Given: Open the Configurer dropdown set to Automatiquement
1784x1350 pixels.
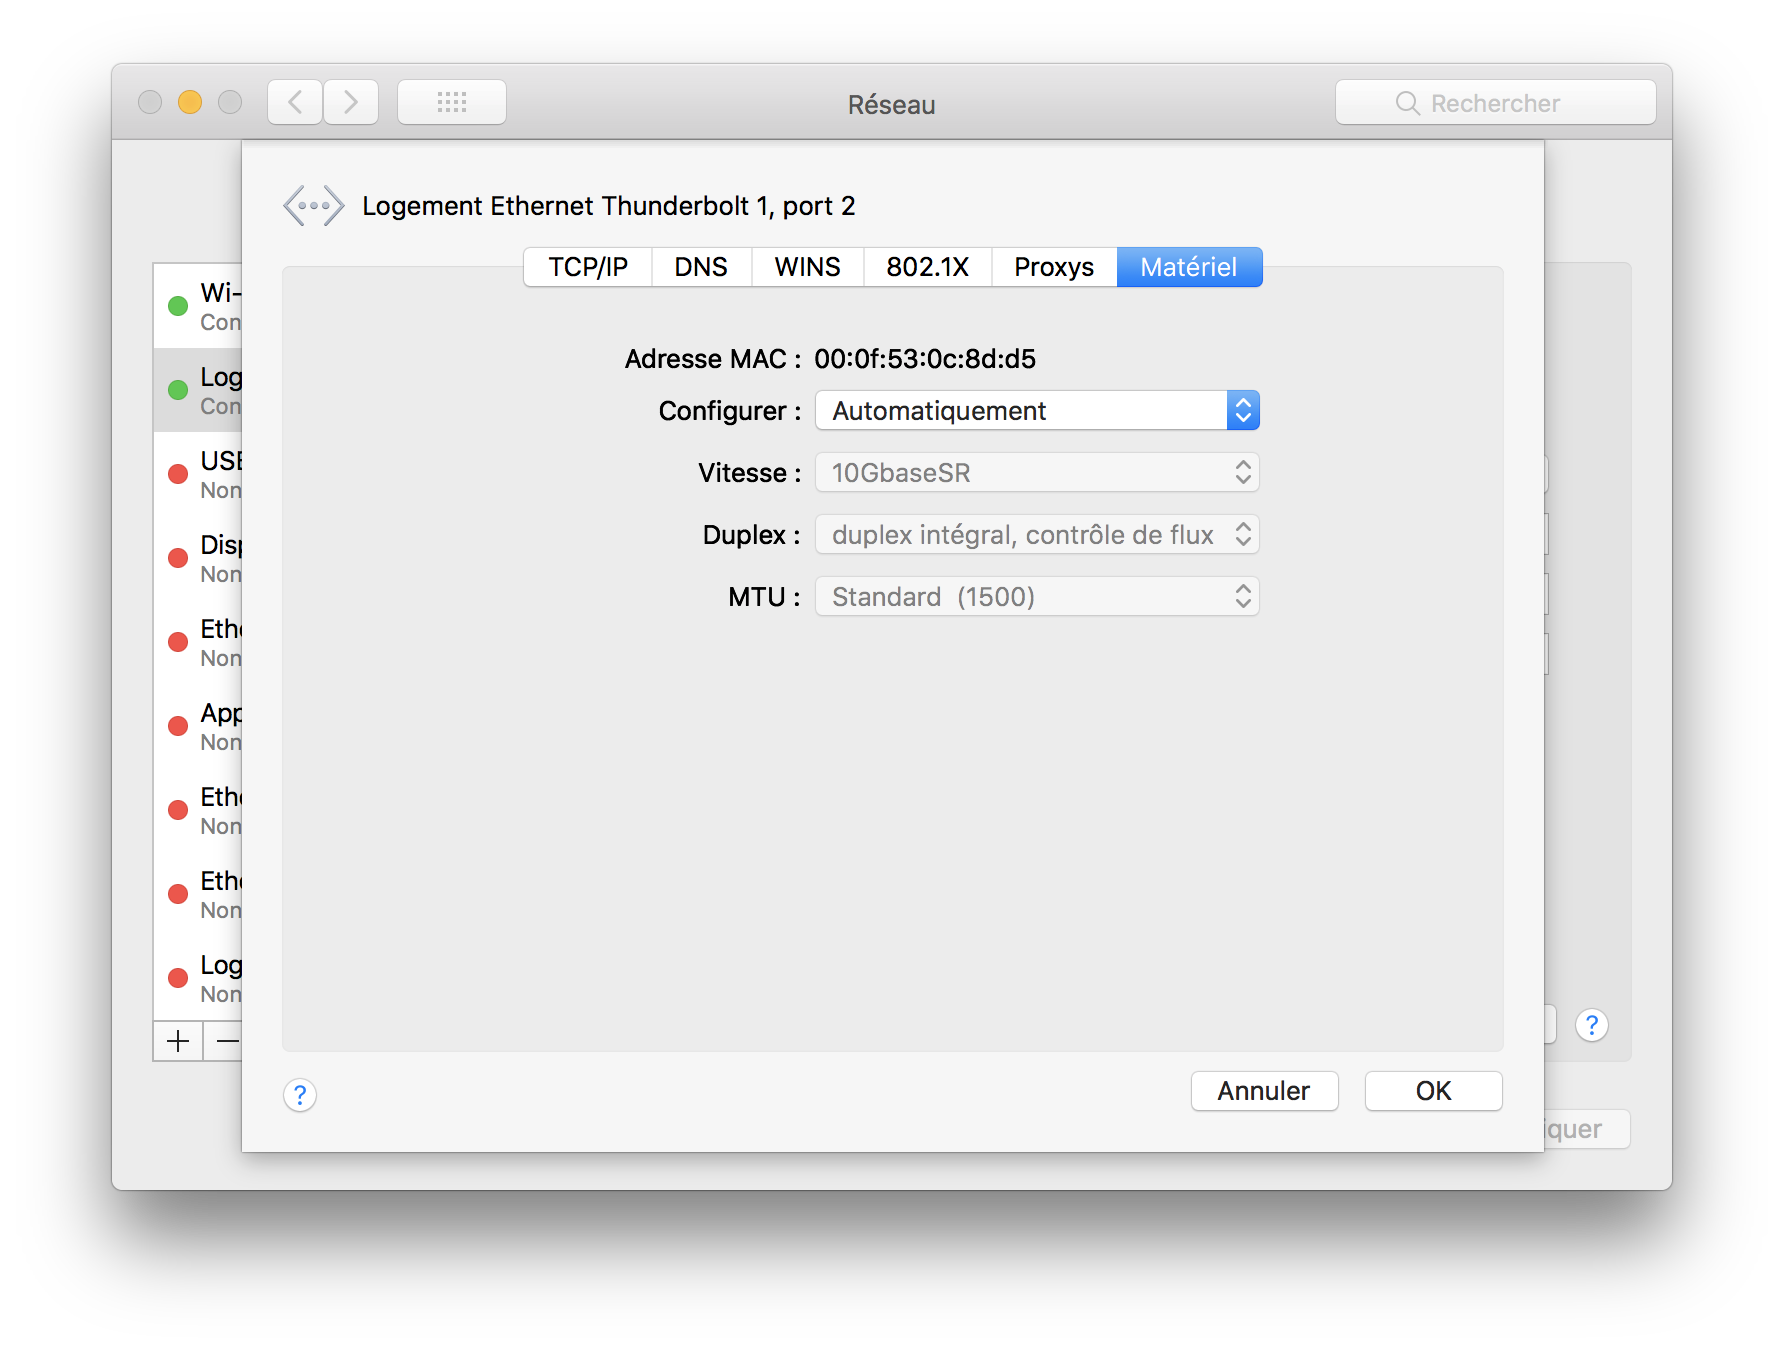Looking at the screenshot, I should 1037,411.
